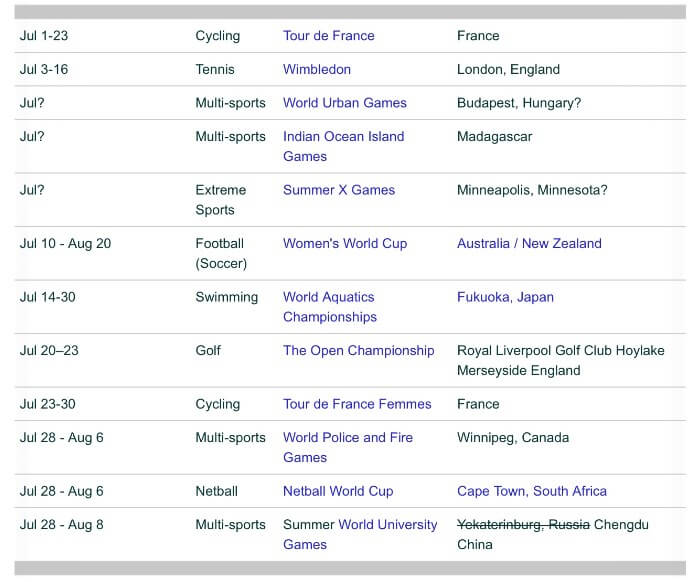Click the Extreme Sports cell
The width and height of the screenshot is (700, 582).
[220, 200]
